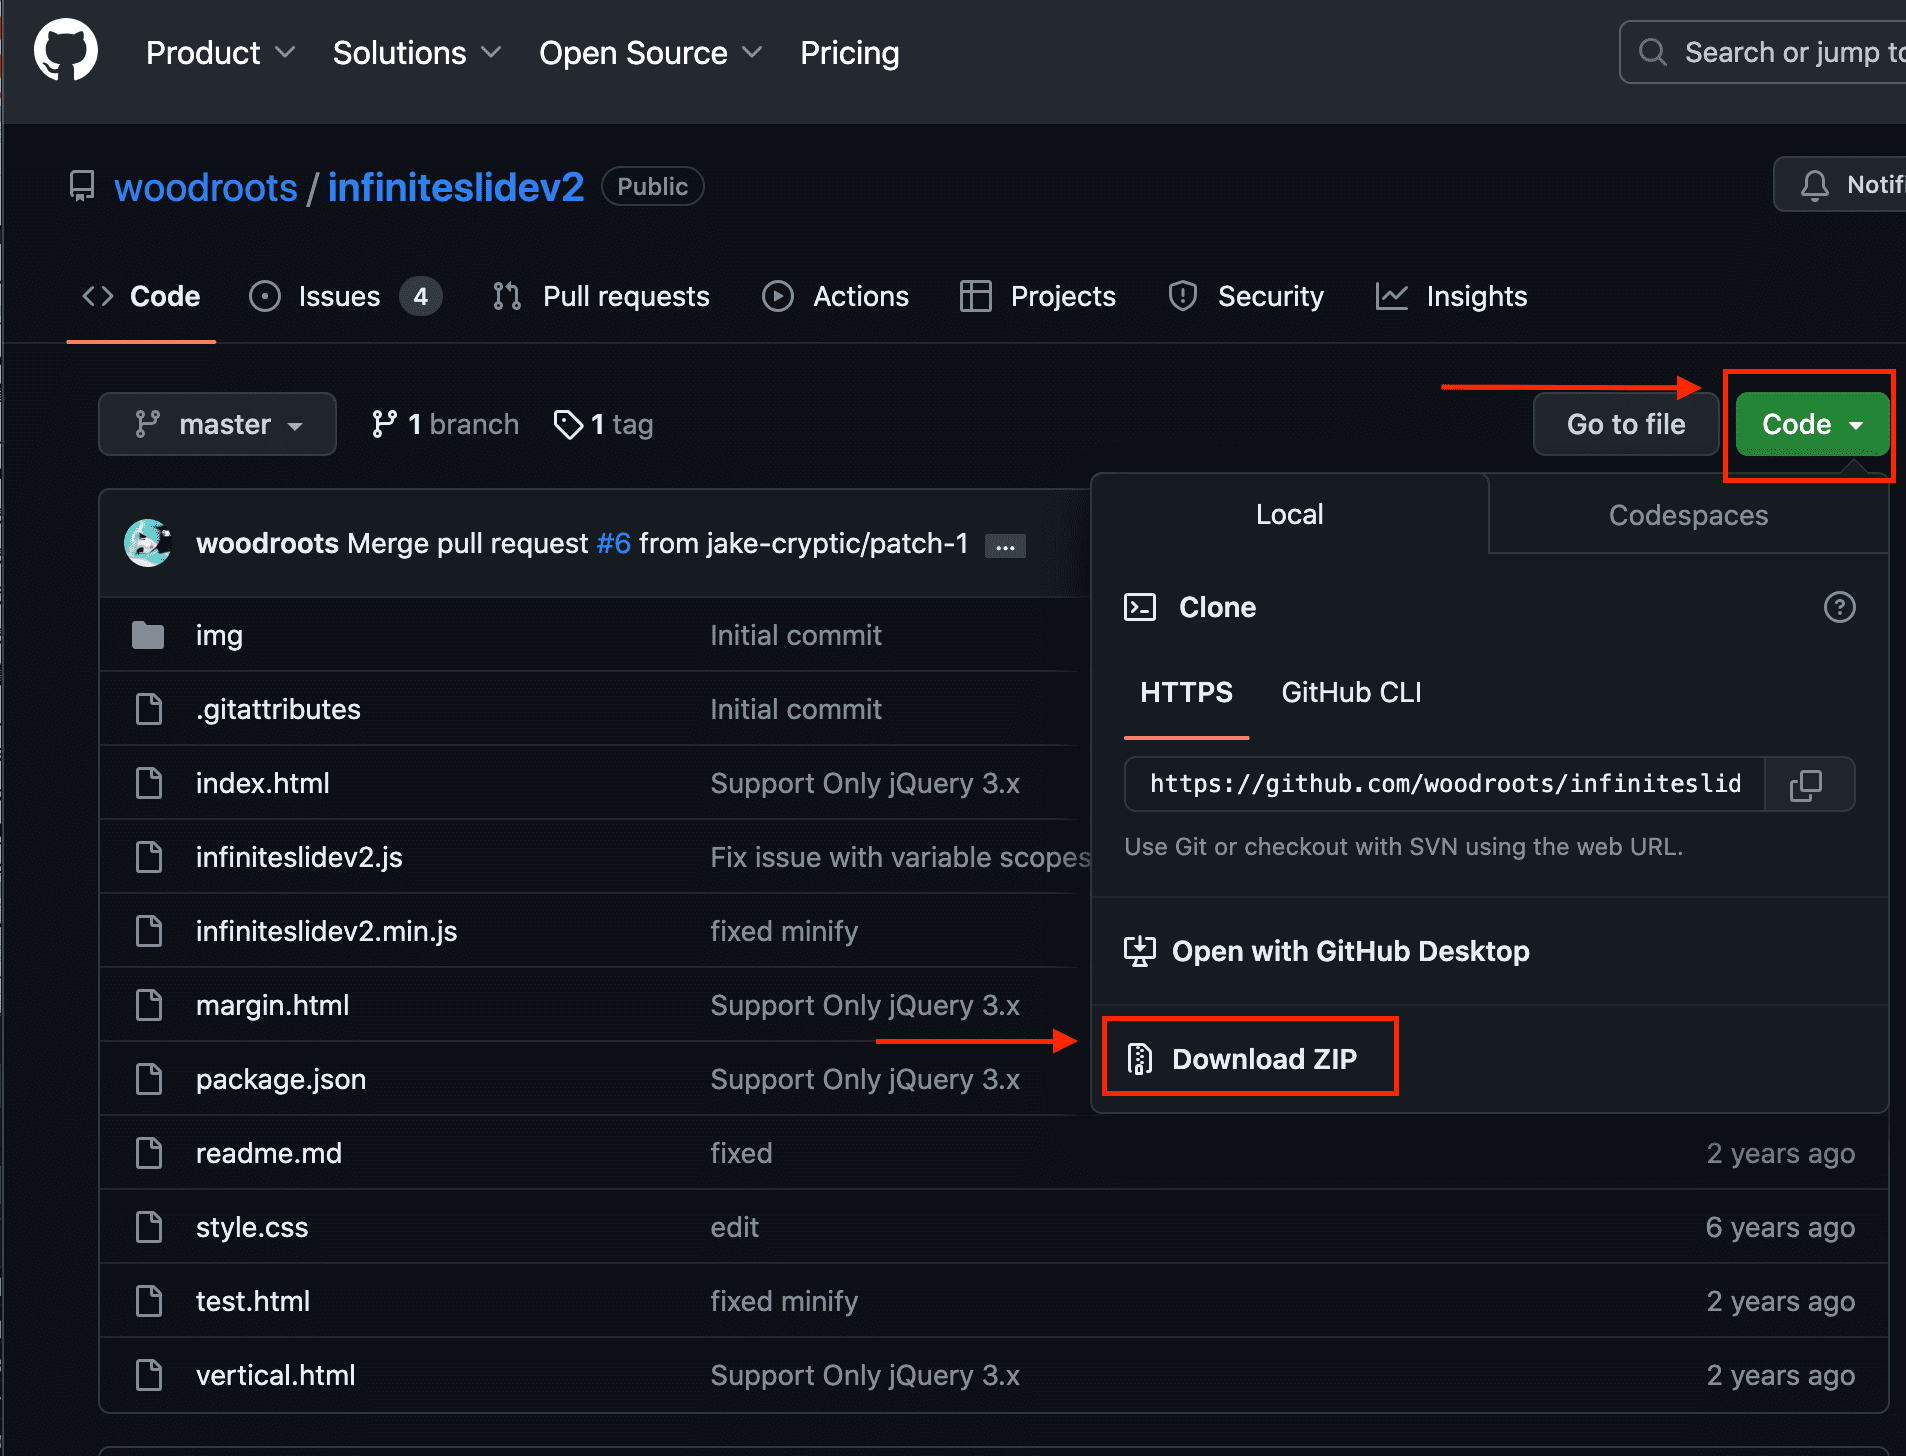
Task: Click the file icon next to style.css
Action: coord(149,1227)
